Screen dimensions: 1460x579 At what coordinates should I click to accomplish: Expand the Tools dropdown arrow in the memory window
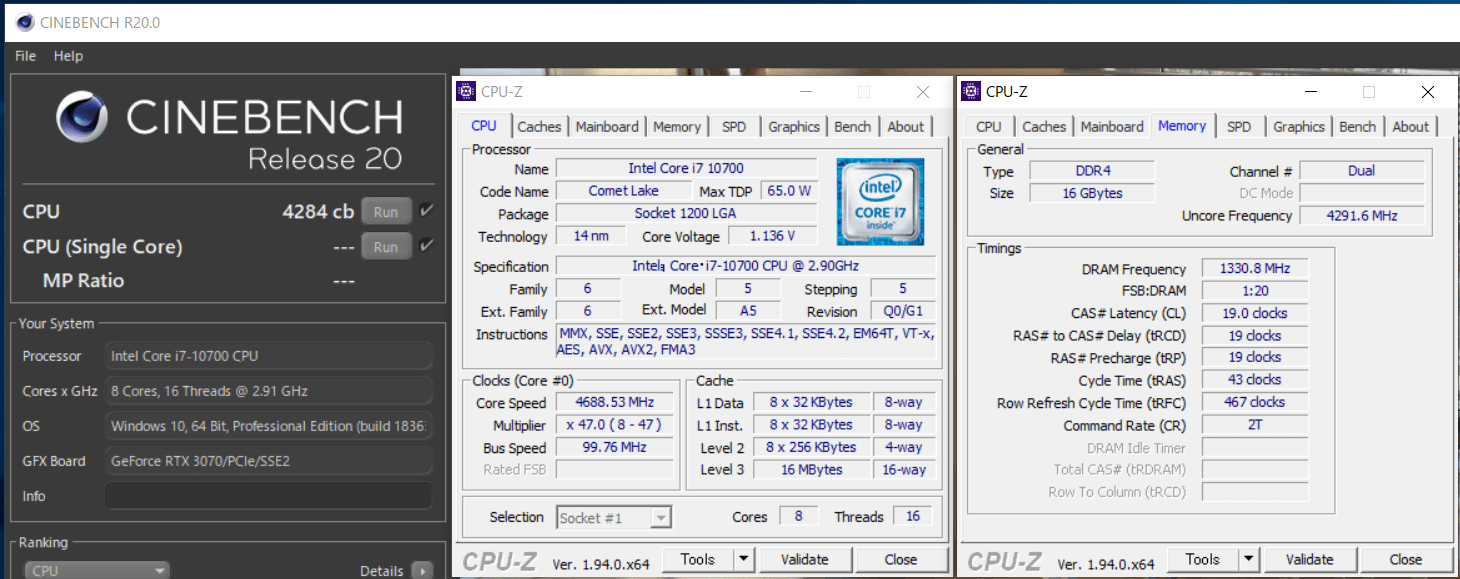click(x=1248, y=559)
